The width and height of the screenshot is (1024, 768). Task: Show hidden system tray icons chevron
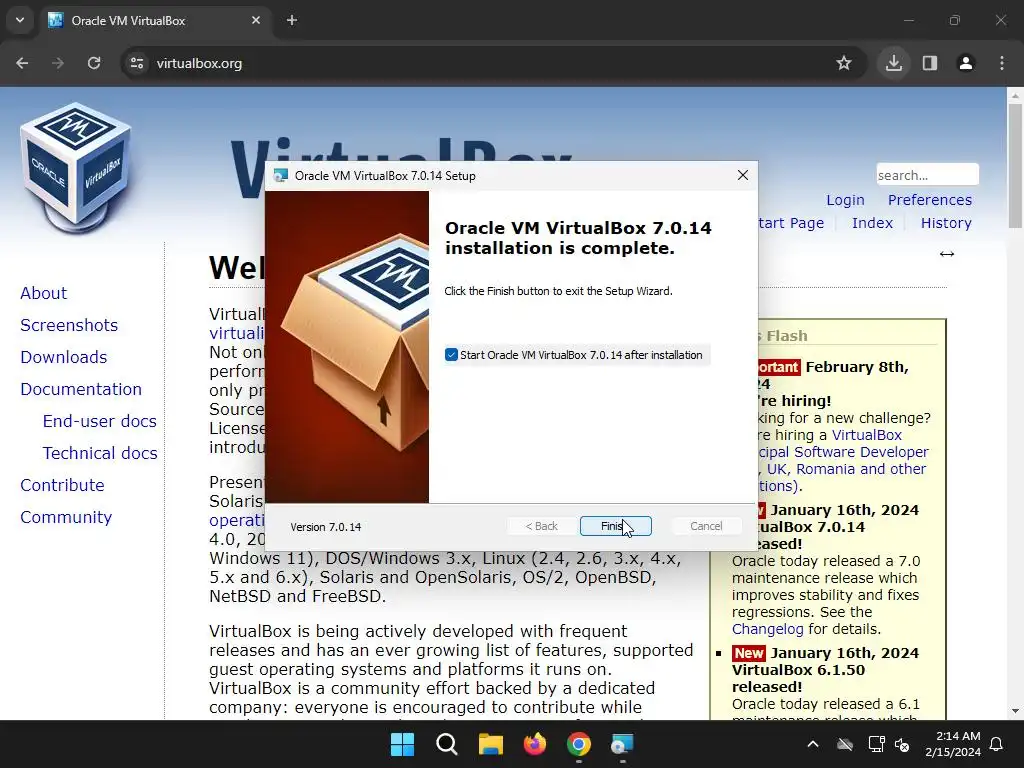click(x=813, y=744)
